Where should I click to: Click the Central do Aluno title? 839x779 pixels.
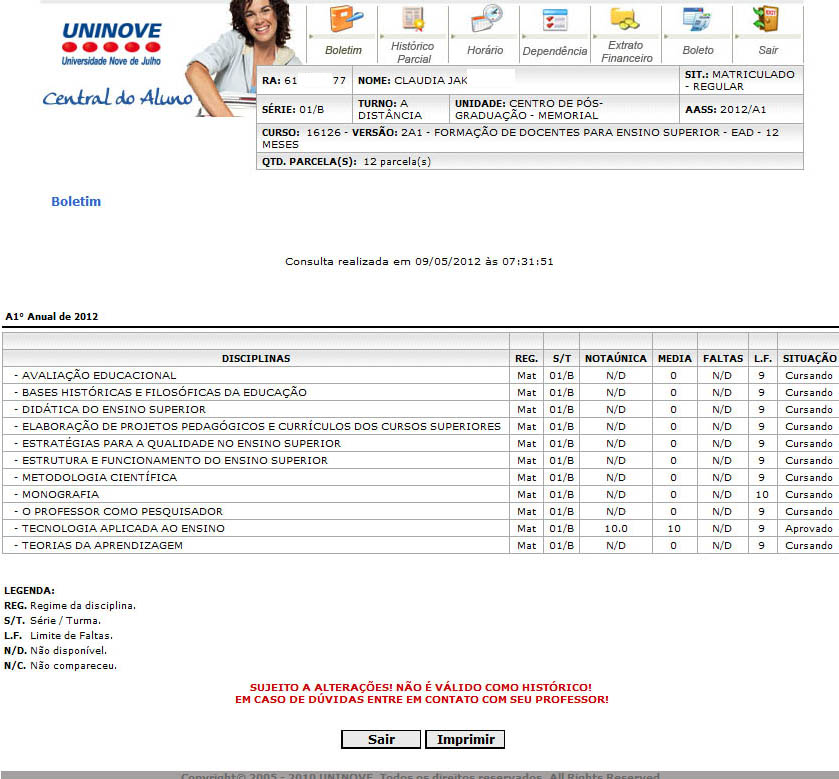pyautogui.click(x=117, y=97)
